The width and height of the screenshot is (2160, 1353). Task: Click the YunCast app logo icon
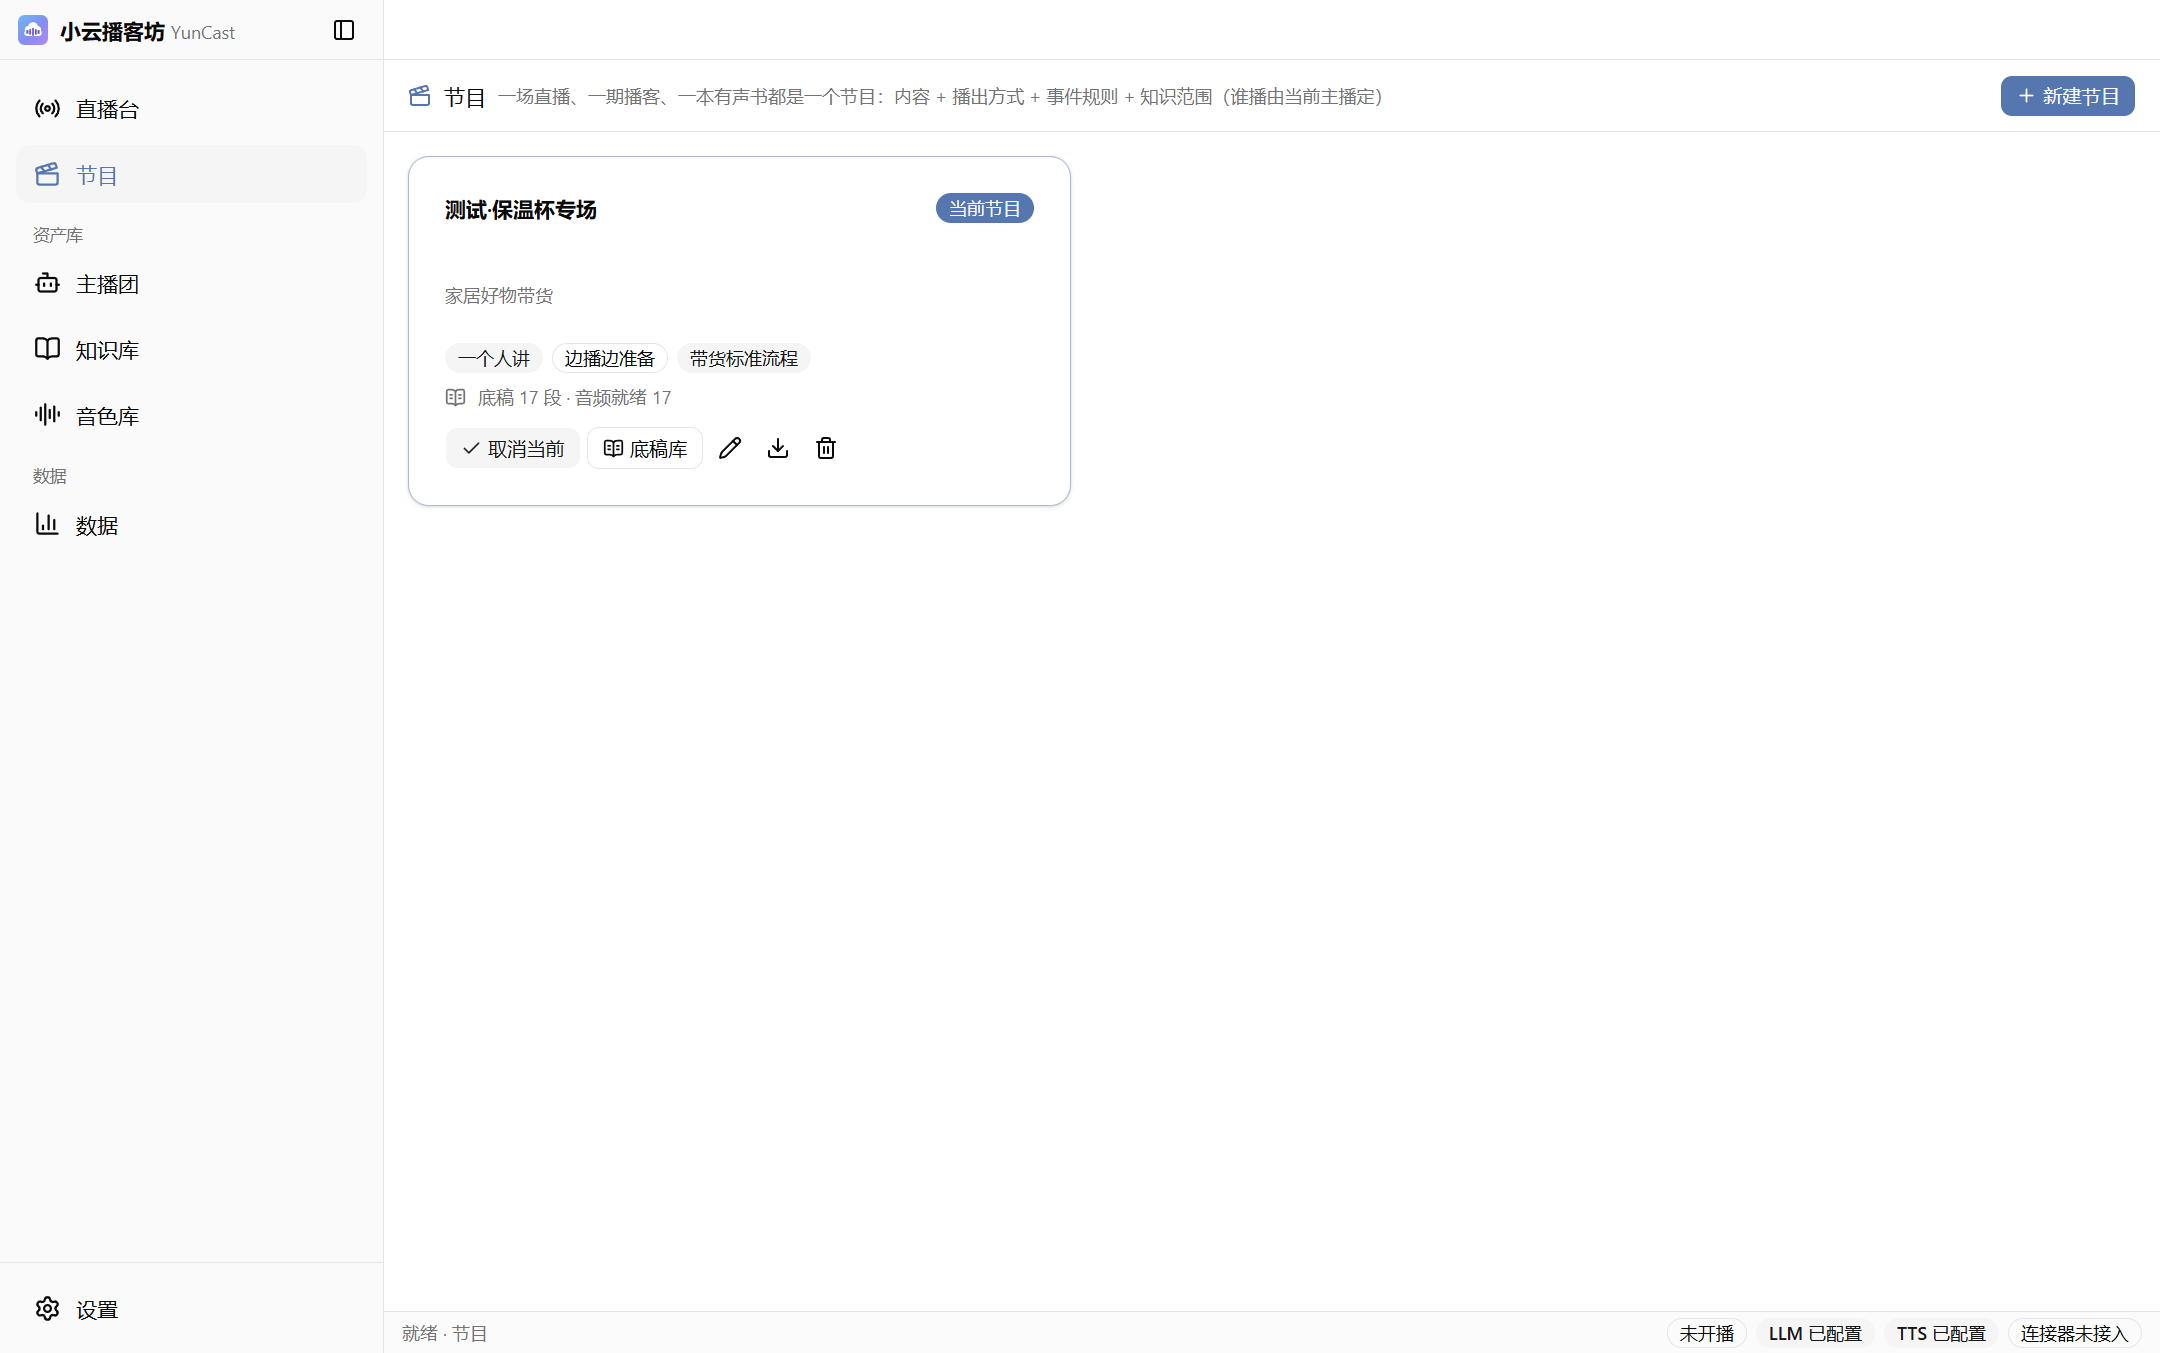(33, 31)
